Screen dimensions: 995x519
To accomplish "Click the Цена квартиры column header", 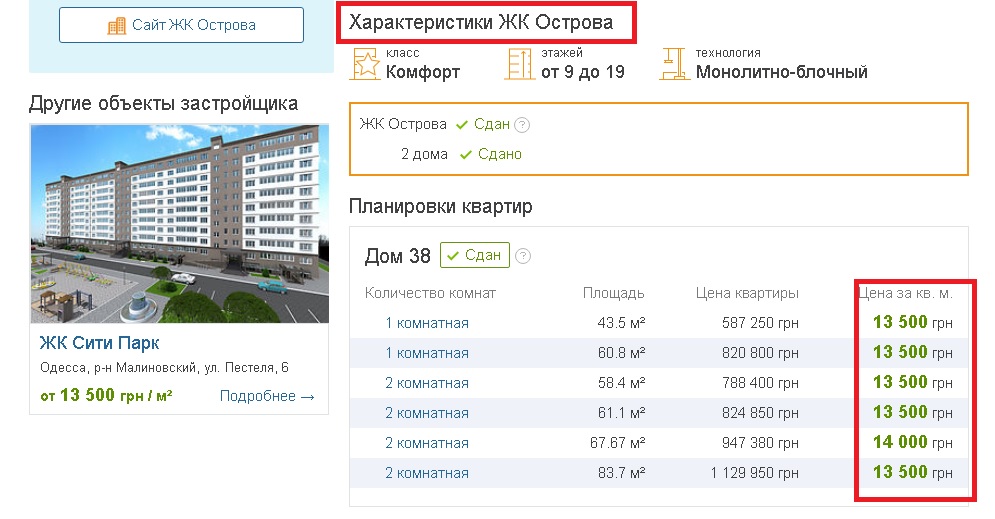I will point(747,293).
